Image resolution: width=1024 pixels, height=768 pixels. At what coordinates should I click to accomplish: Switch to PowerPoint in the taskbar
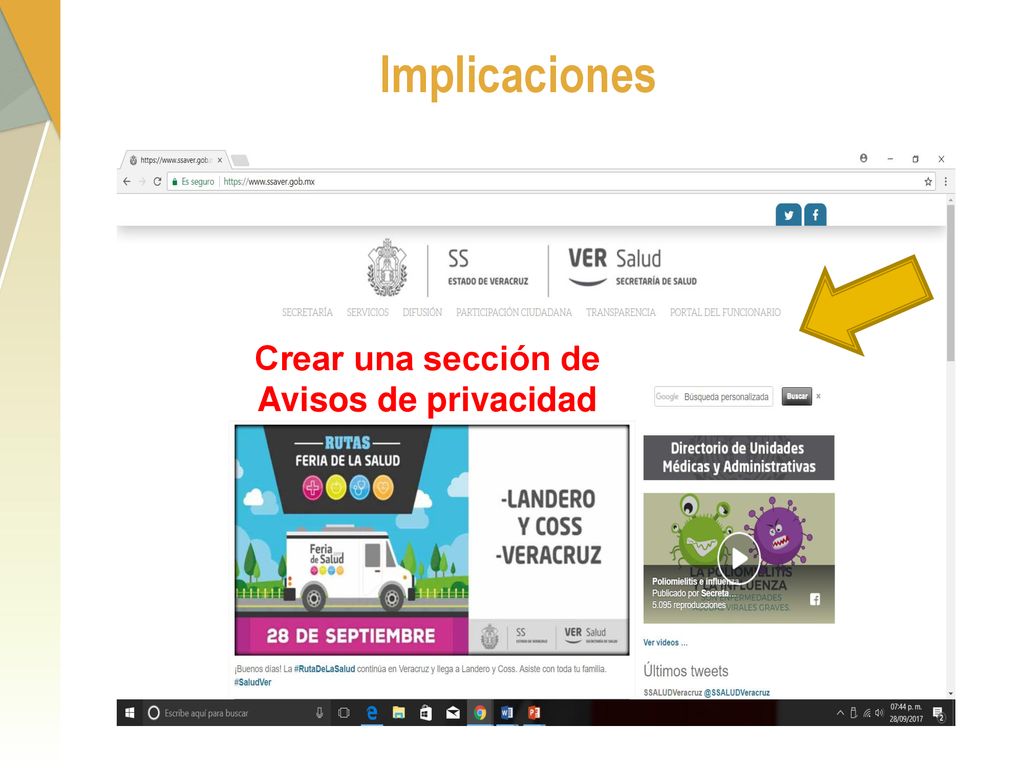click(x=534, y=712)
